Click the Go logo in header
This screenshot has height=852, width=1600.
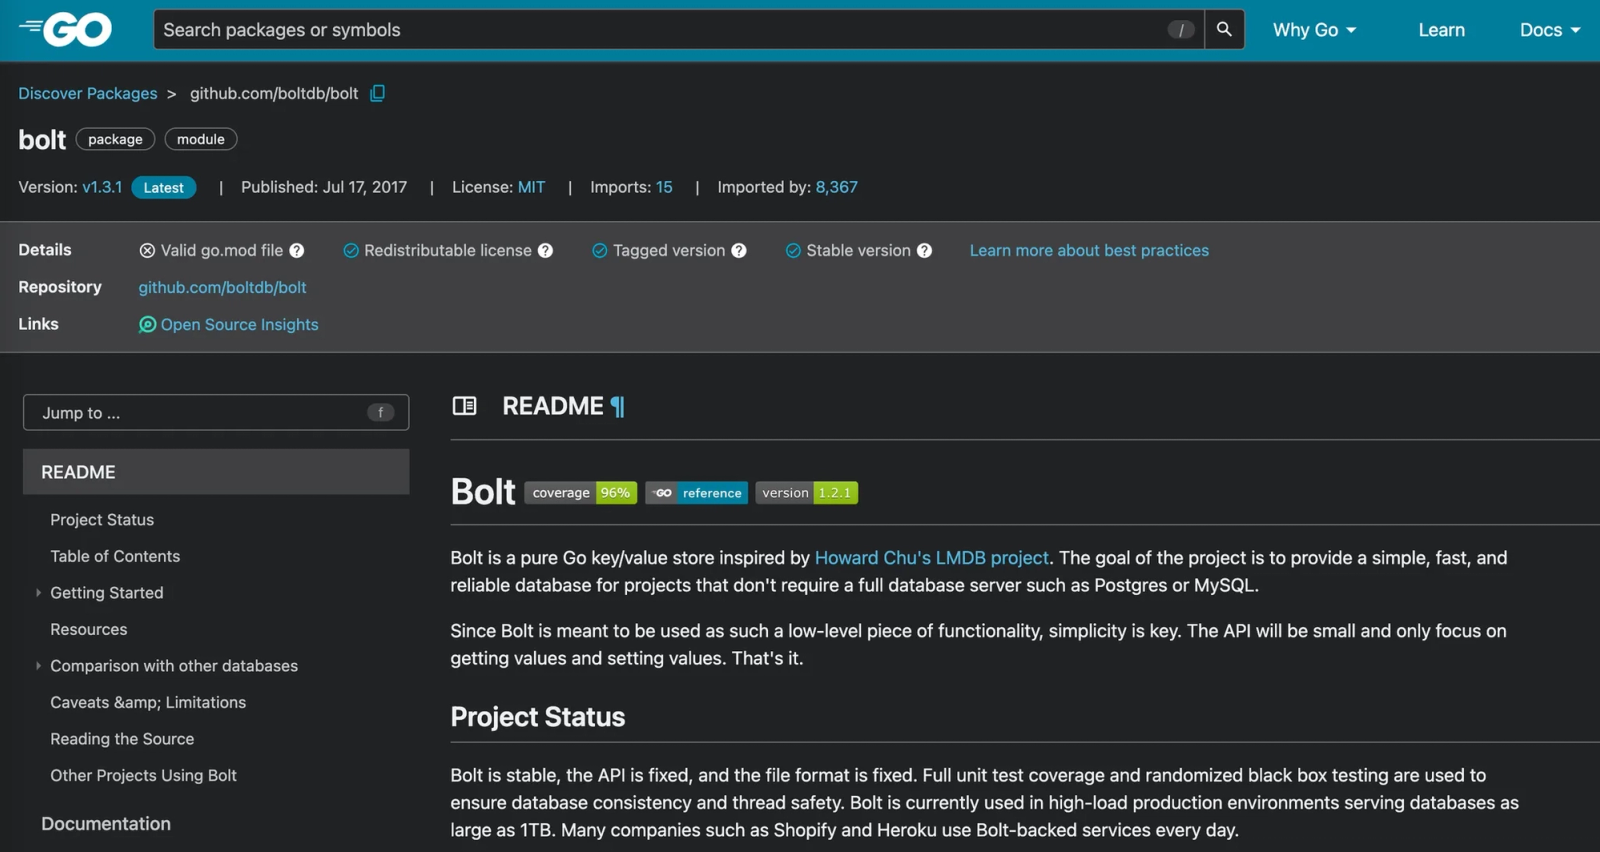click(x=65, y=30)
